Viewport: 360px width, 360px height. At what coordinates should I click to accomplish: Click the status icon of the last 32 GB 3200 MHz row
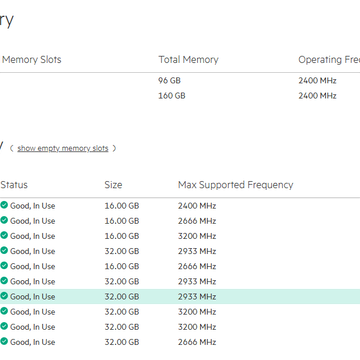point(4,327)
